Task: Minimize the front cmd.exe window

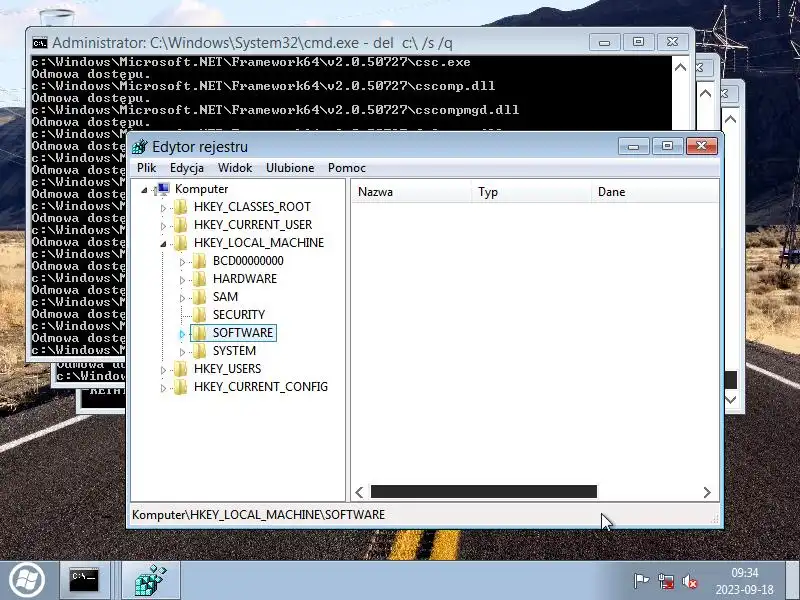Action: 604,42
